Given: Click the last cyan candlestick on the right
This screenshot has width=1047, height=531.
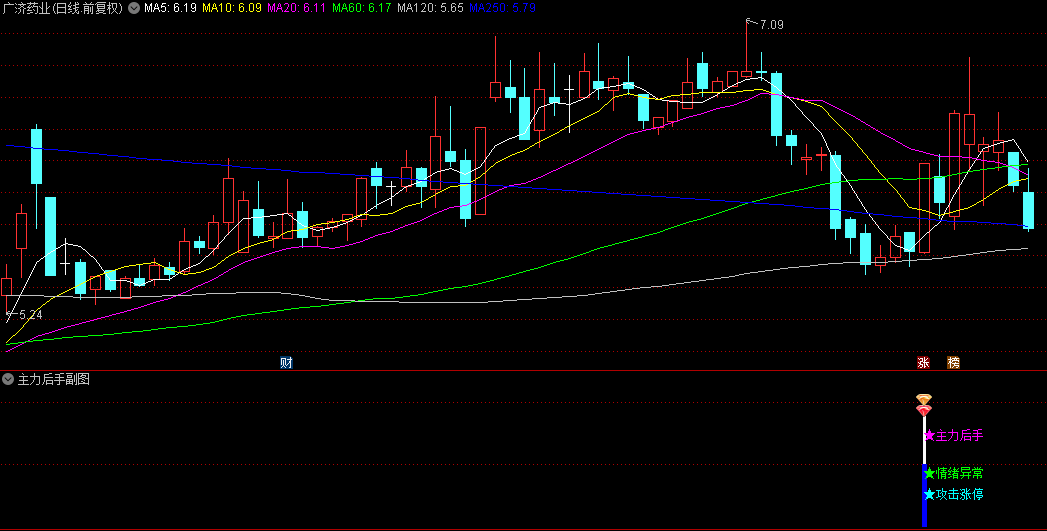Looking at the screenshot, I should [1028, 210].
